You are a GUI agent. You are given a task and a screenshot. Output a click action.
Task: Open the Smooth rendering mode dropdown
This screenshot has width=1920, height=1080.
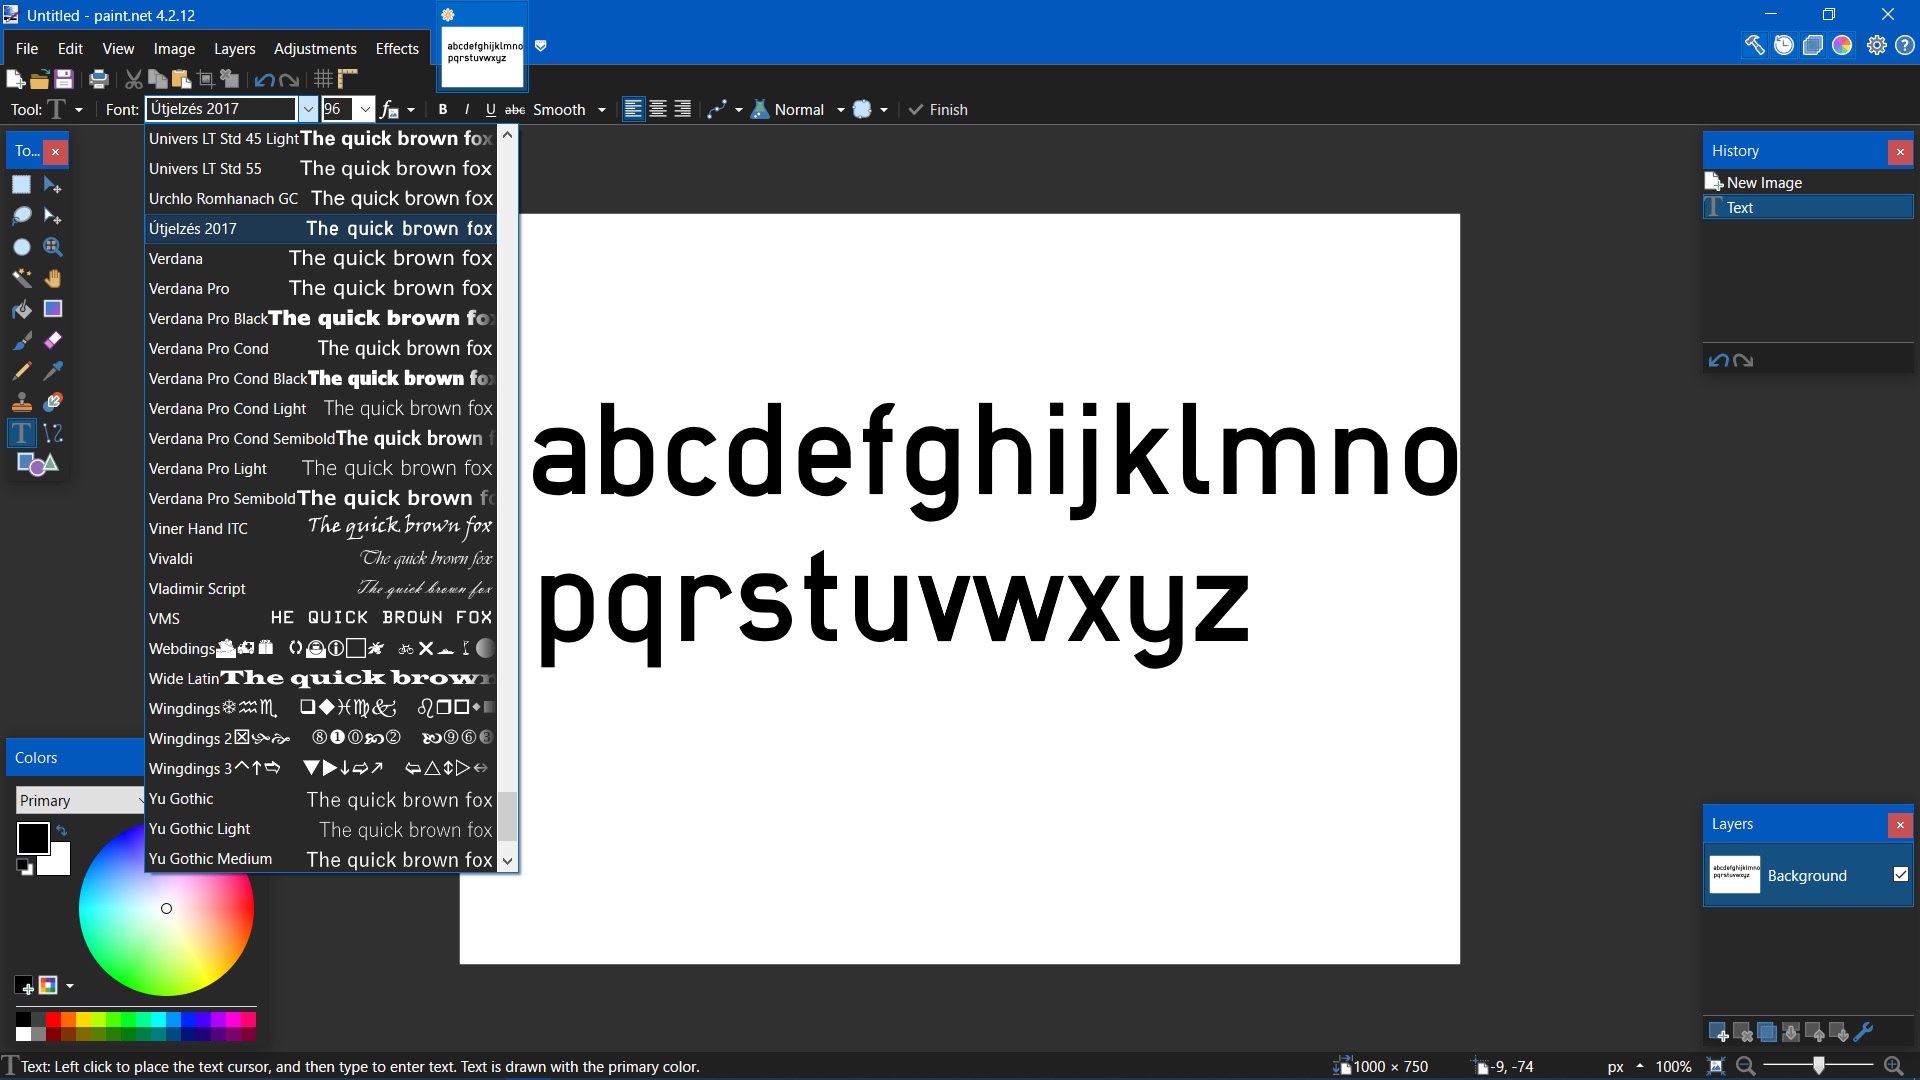(570, 110)
